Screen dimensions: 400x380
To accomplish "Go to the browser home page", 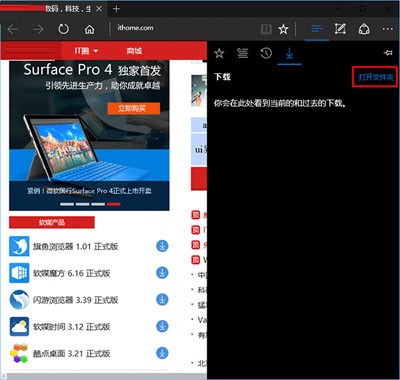I will pos(89,29).
